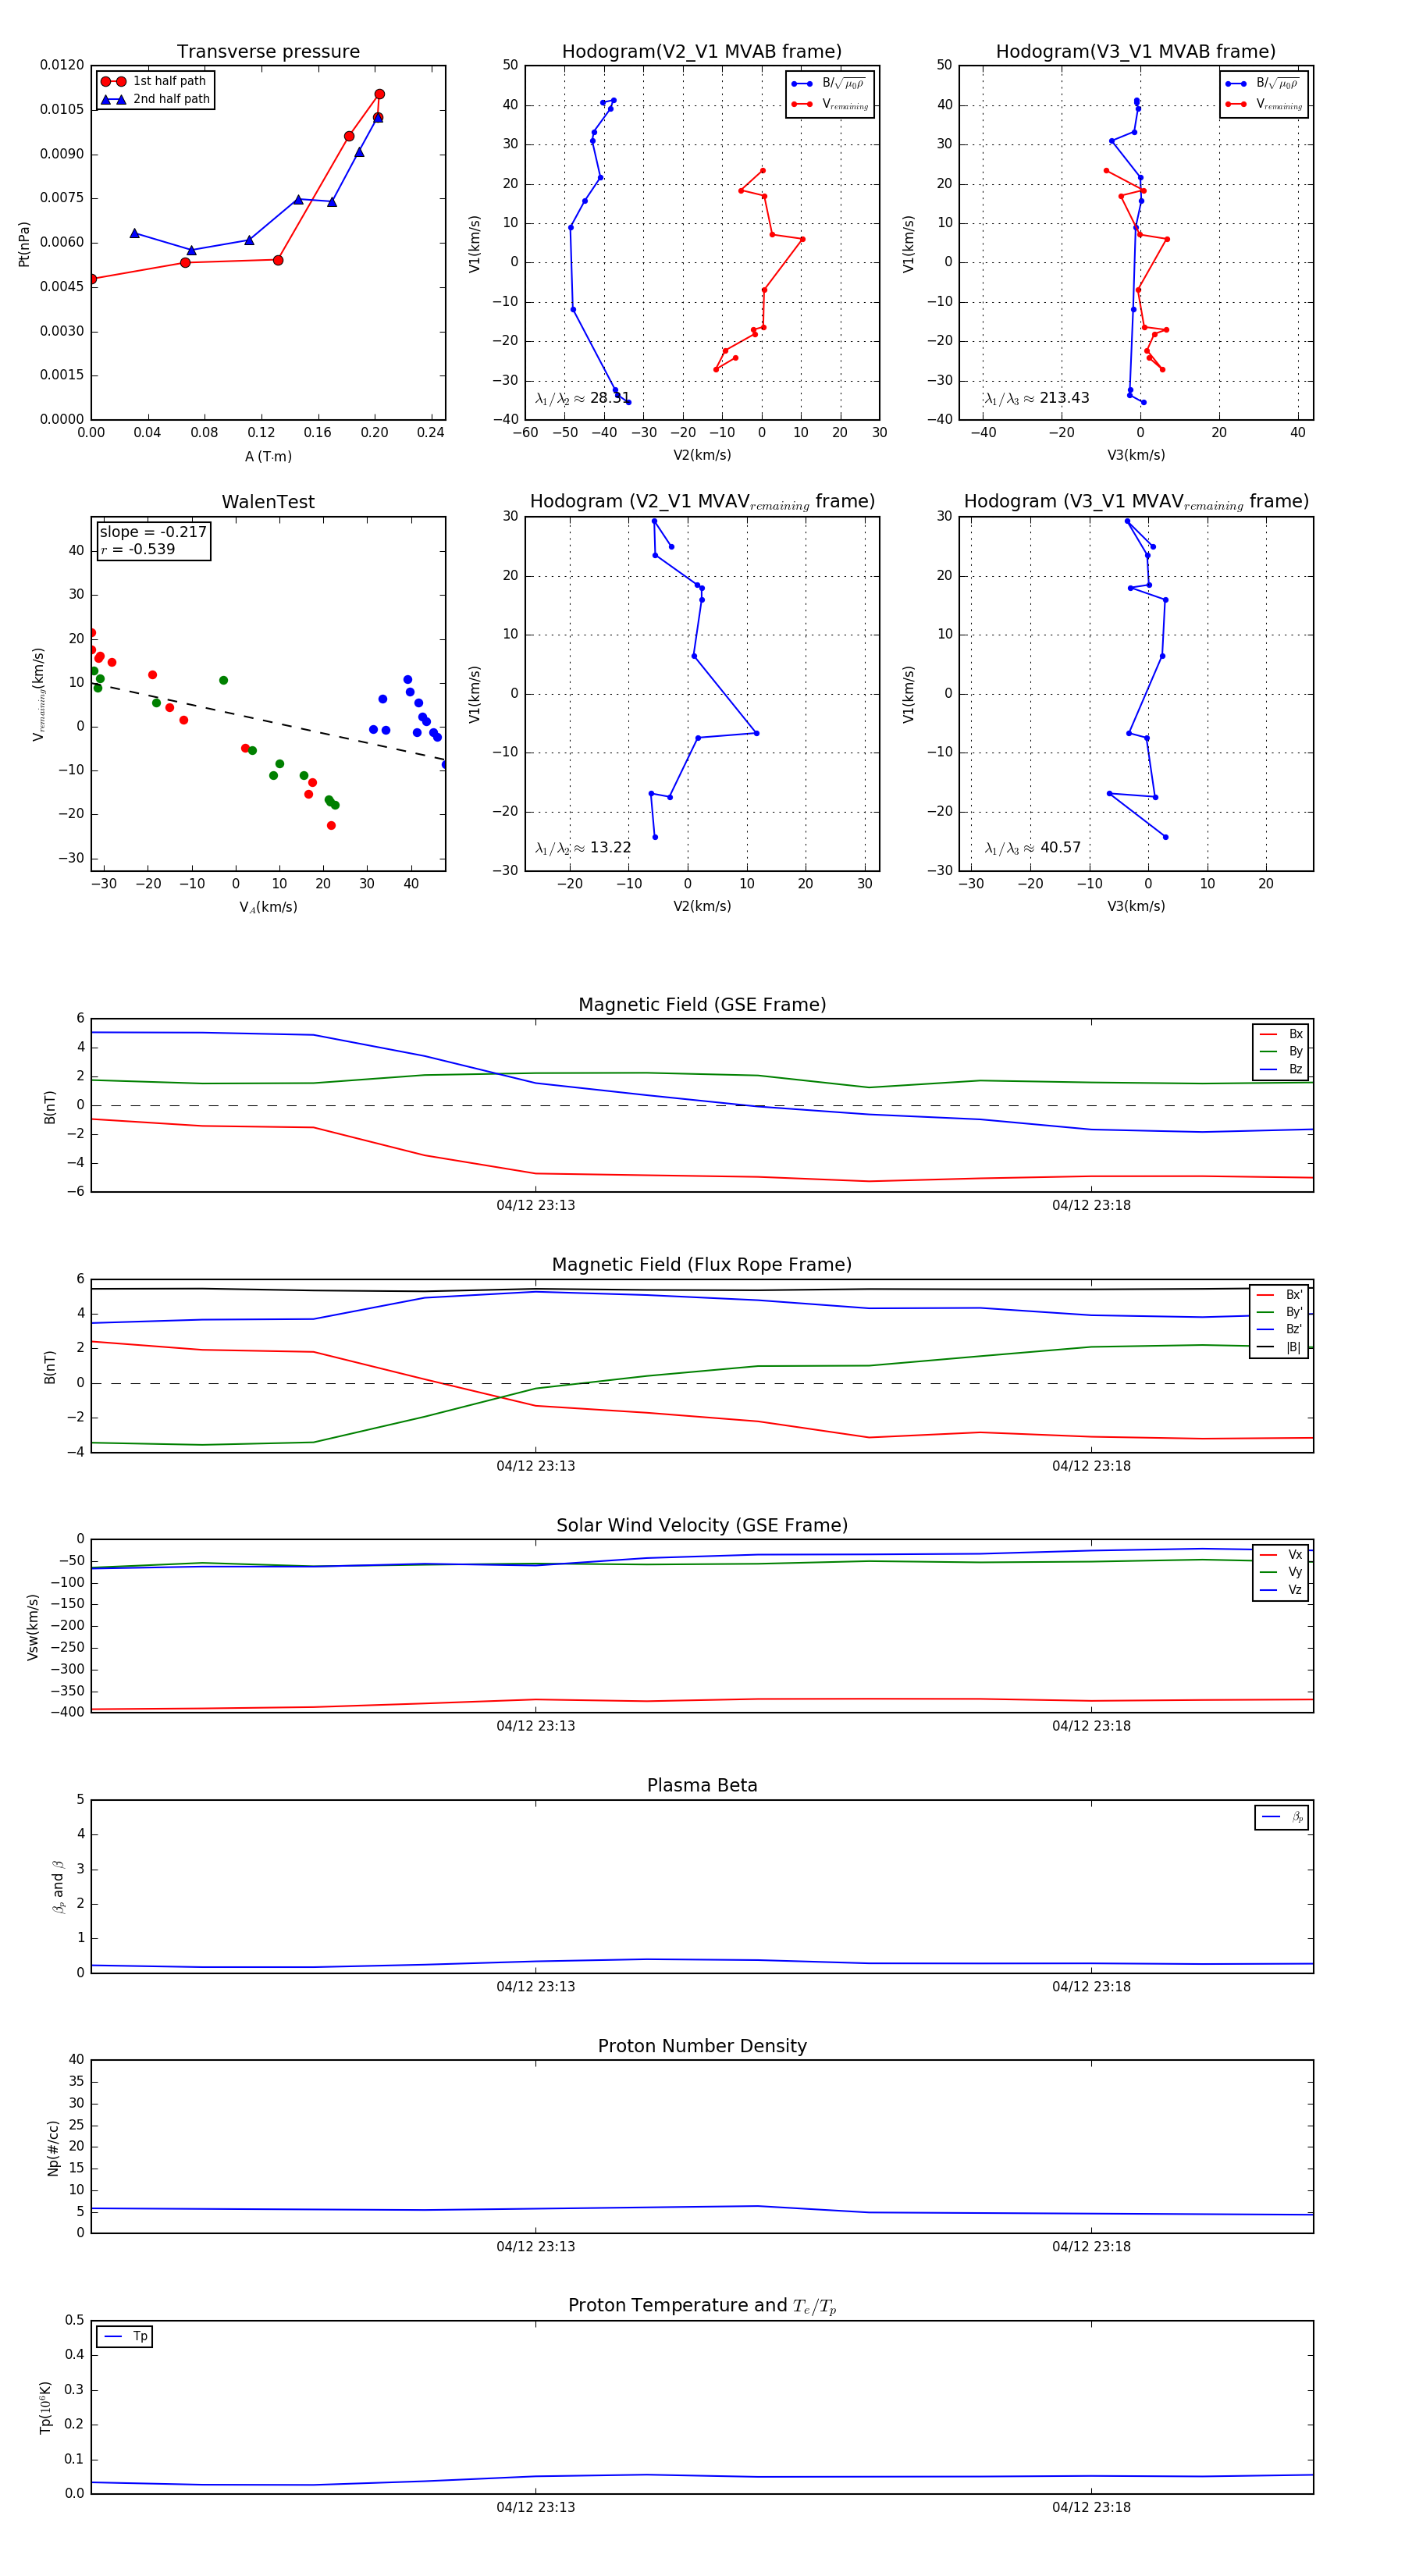Click the λ1/λ2 ≈ 28.31 annotation
The height and width of the screenshot is (2576, 1405).
tap(583, 398)
